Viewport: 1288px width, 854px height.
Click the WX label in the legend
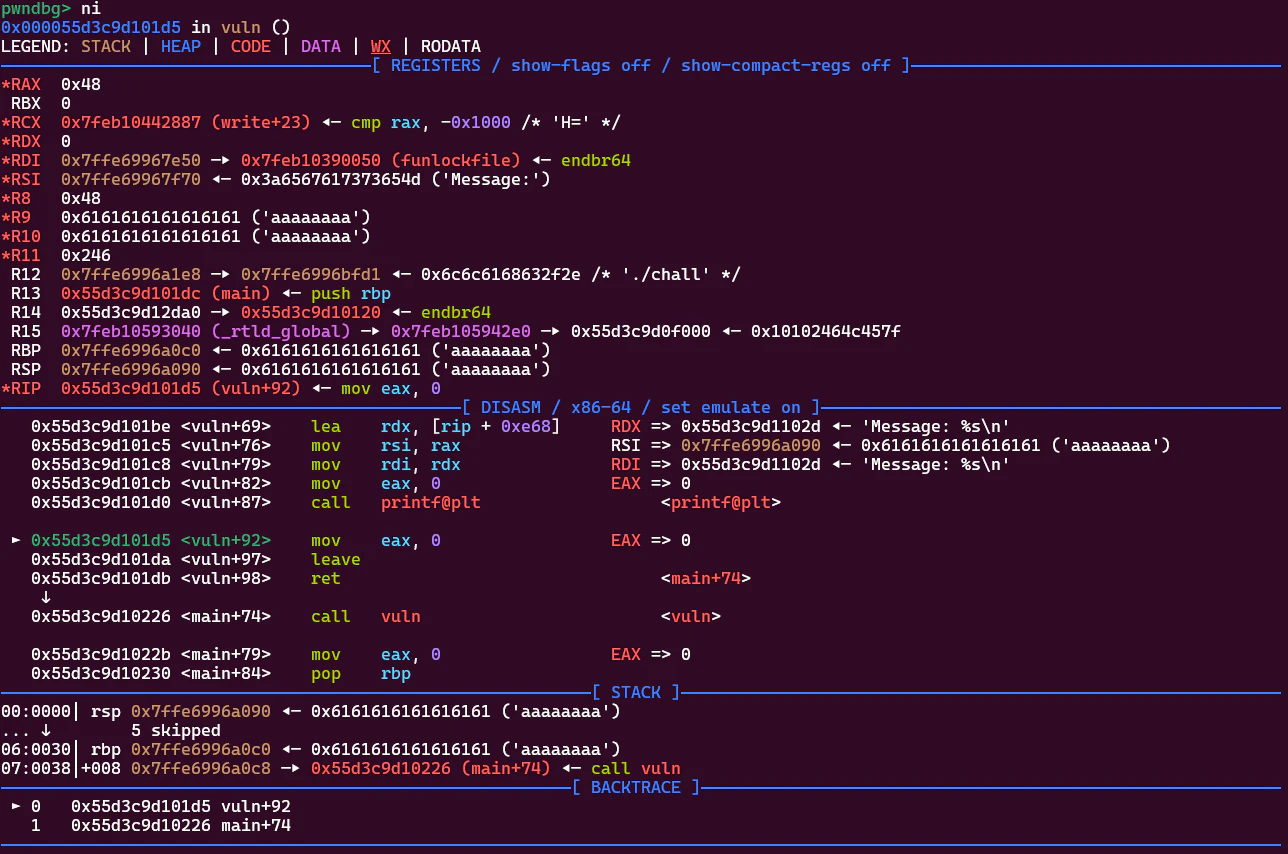[x=380, y=46]
